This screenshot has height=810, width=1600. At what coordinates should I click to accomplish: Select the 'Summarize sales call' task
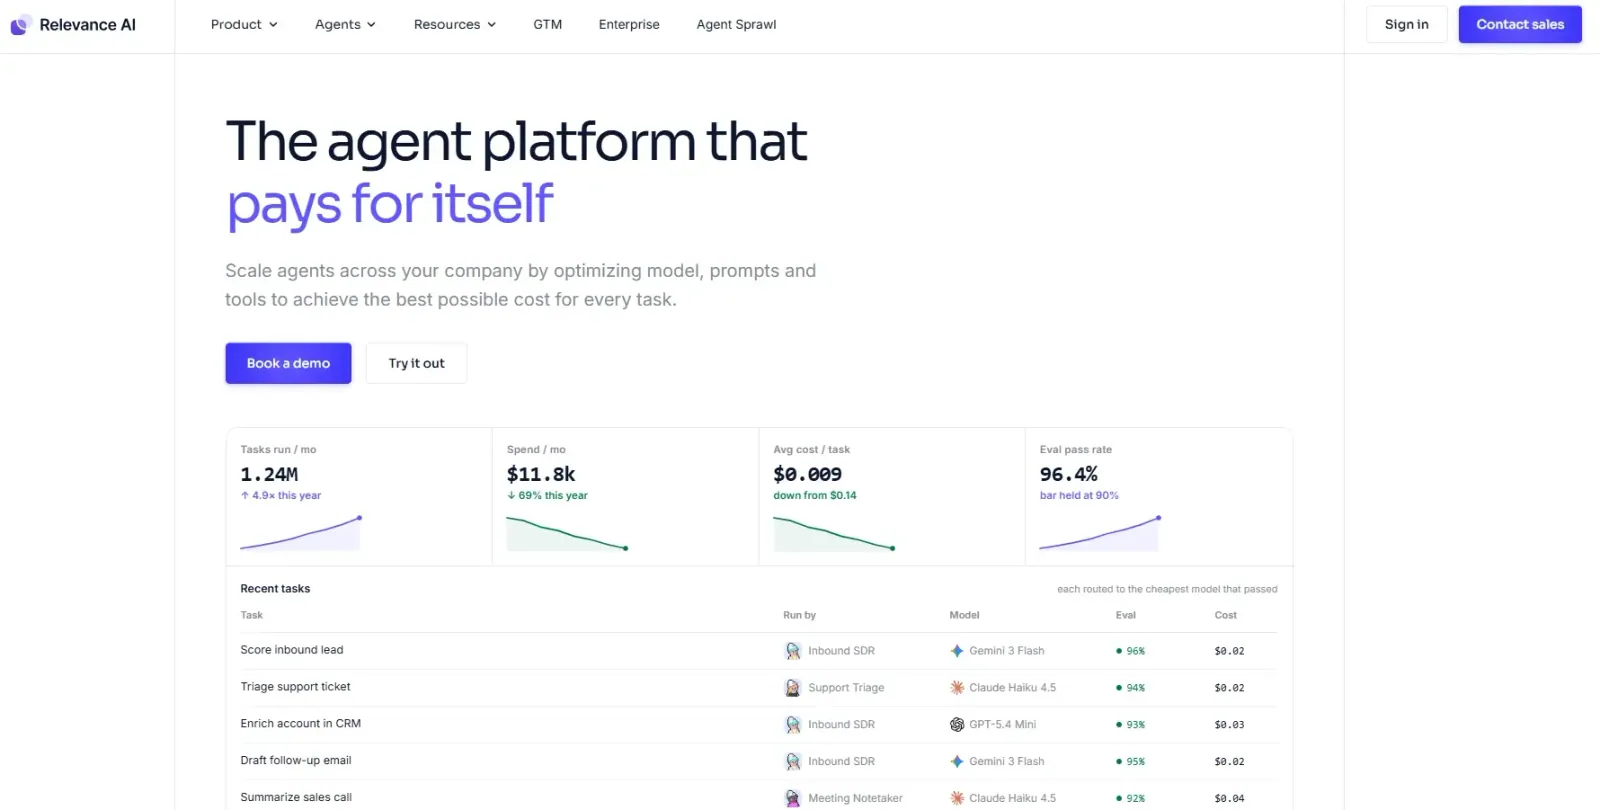296,798
